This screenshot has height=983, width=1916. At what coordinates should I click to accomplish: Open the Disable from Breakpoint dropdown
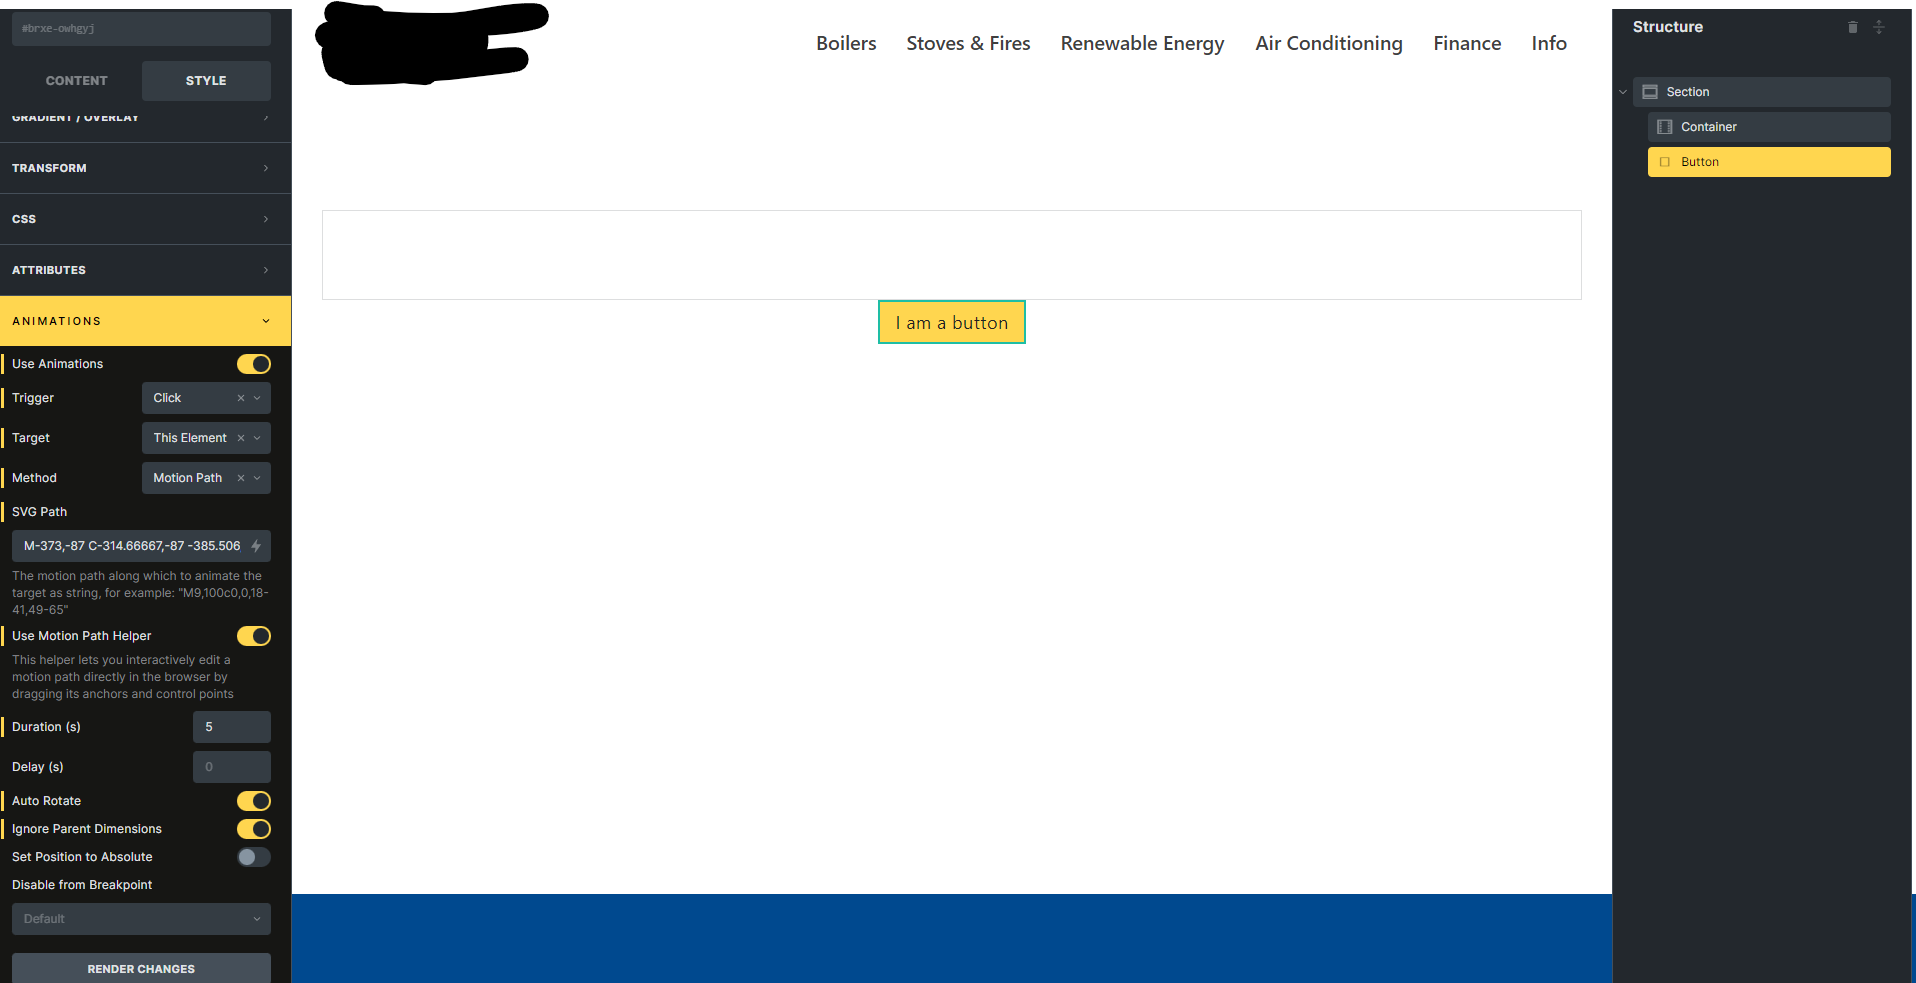click(x=140, y=918)
